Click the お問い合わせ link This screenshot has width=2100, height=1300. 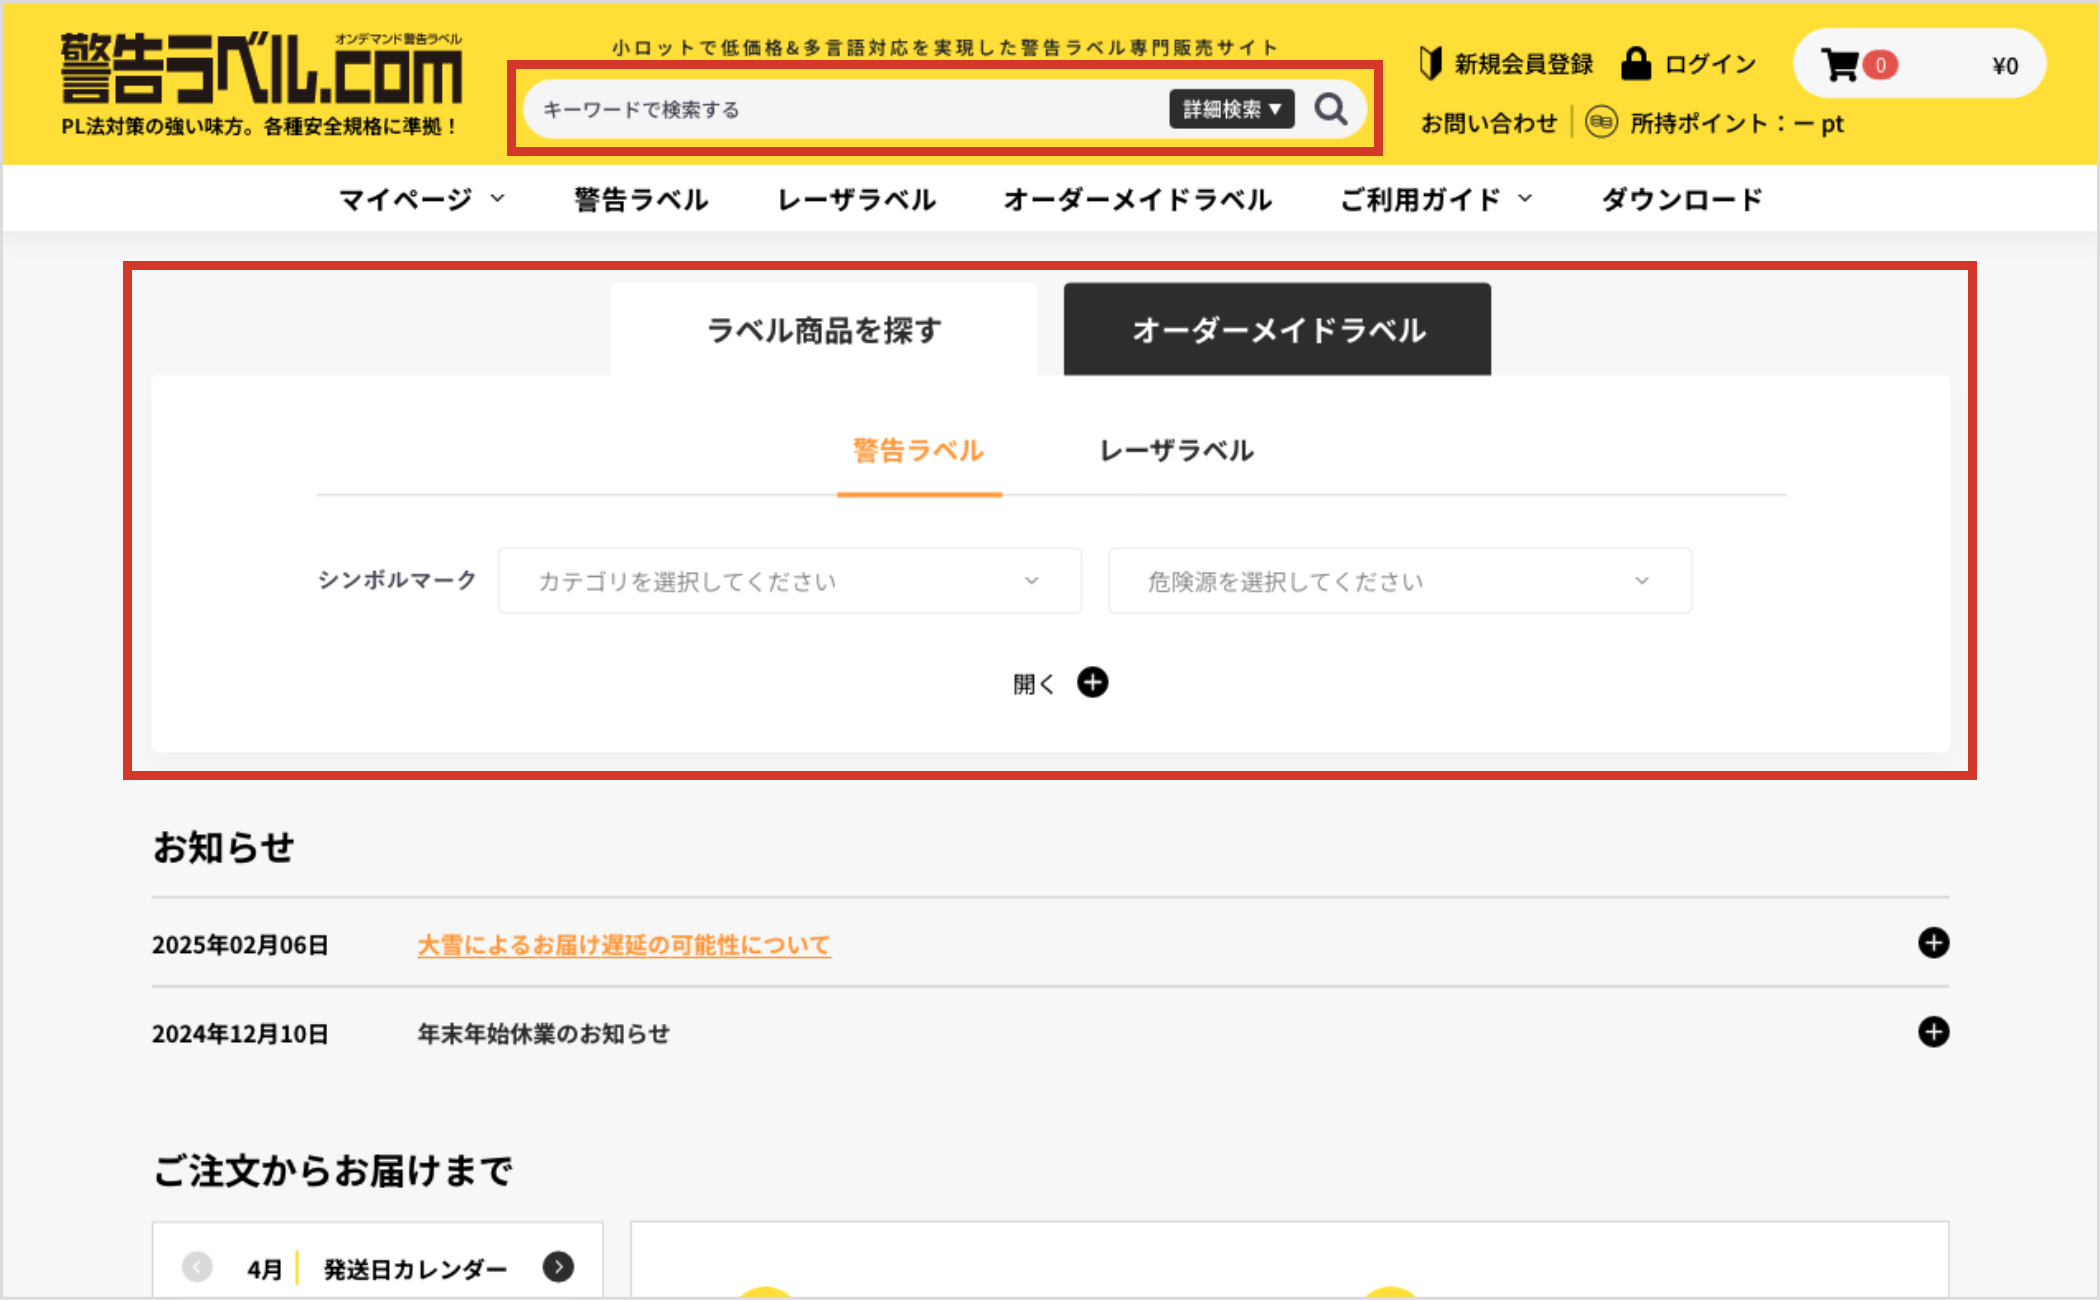click(x=1489, y=122)
